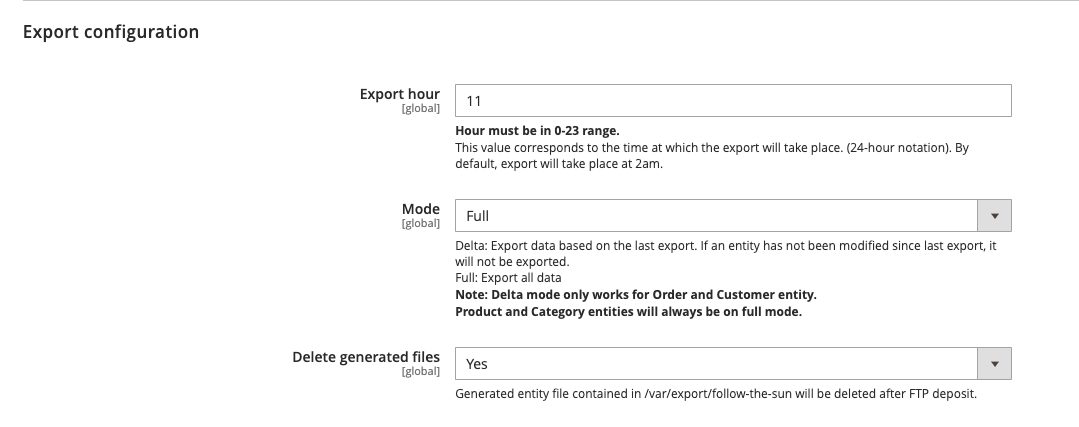The height and width of the screenshot is (427, 1079).
Task: Click the Mode field label
Action: [420, 209]
